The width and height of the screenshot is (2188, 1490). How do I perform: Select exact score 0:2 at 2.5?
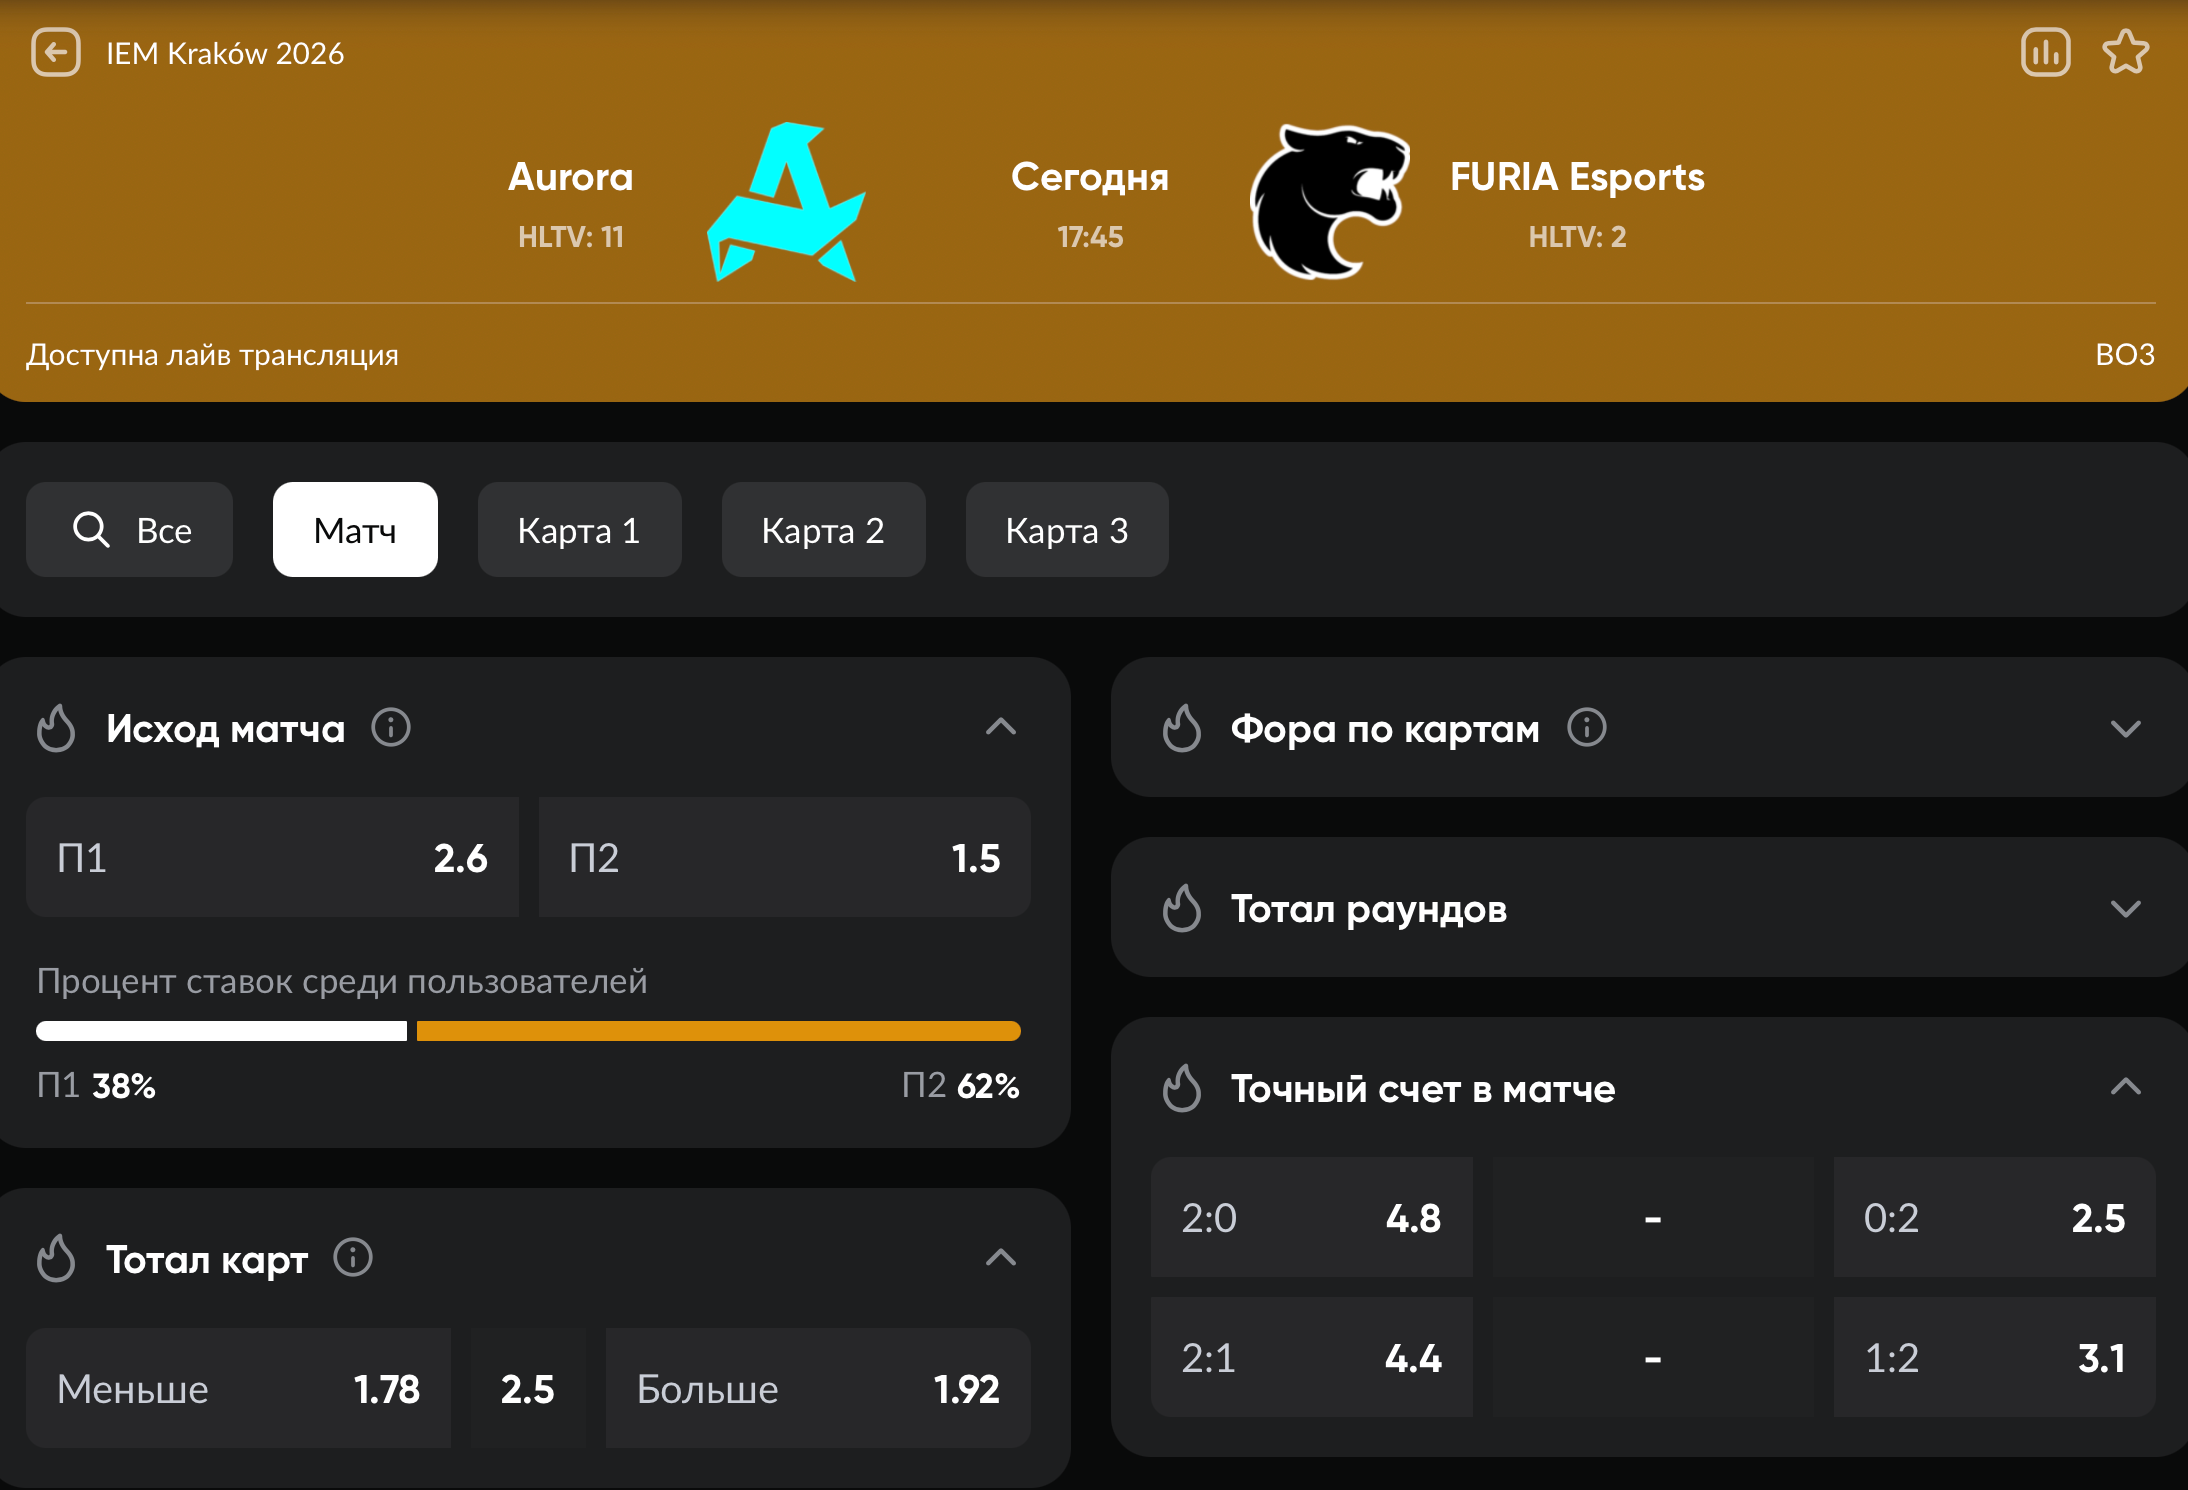(x=1993, y=1218)
